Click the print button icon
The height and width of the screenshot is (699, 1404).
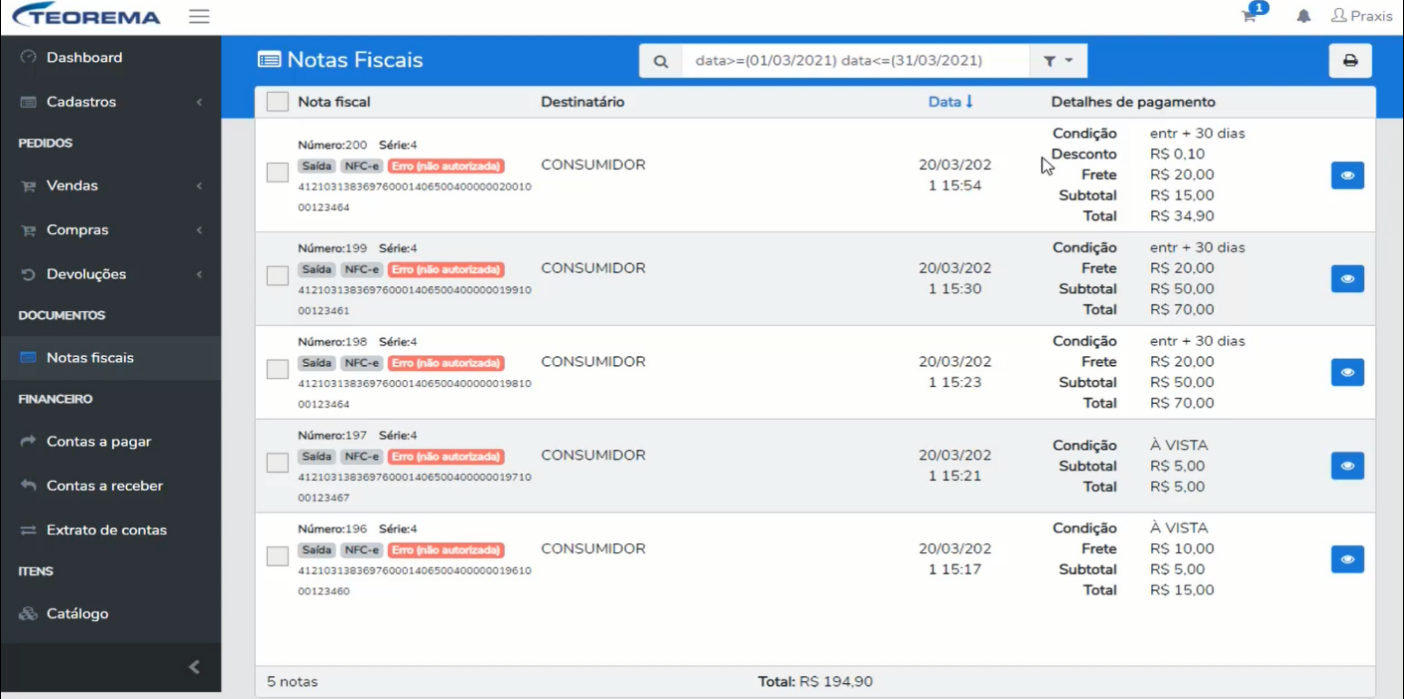point(1350,61)
